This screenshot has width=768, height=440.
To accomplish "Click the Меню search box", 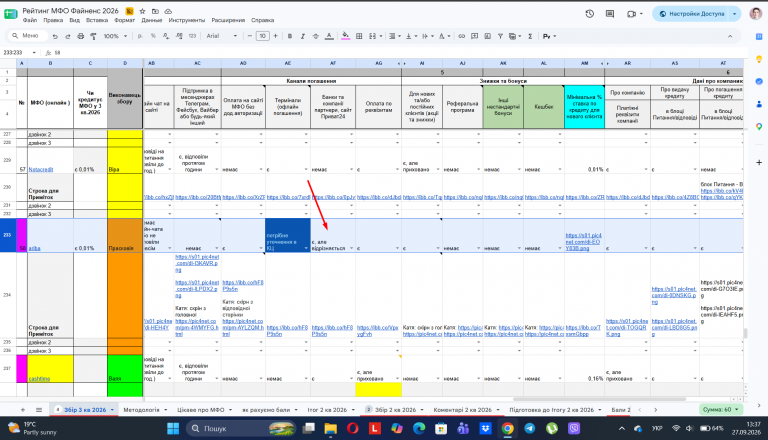I will click(x=28, y=36).
